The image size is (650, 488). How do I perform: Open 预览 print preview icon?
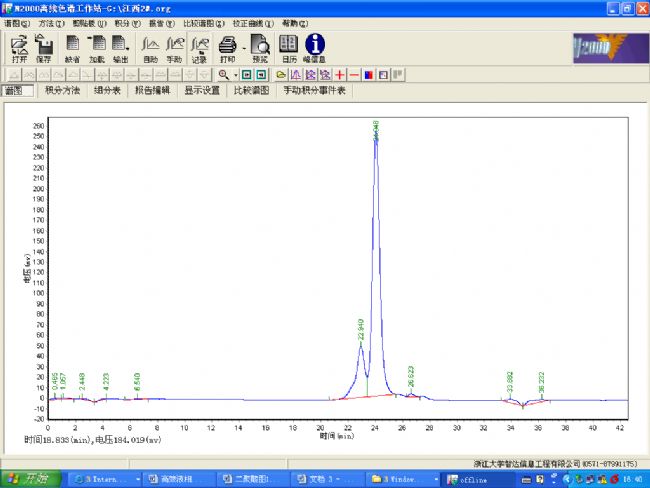click(x=259, y=47)
